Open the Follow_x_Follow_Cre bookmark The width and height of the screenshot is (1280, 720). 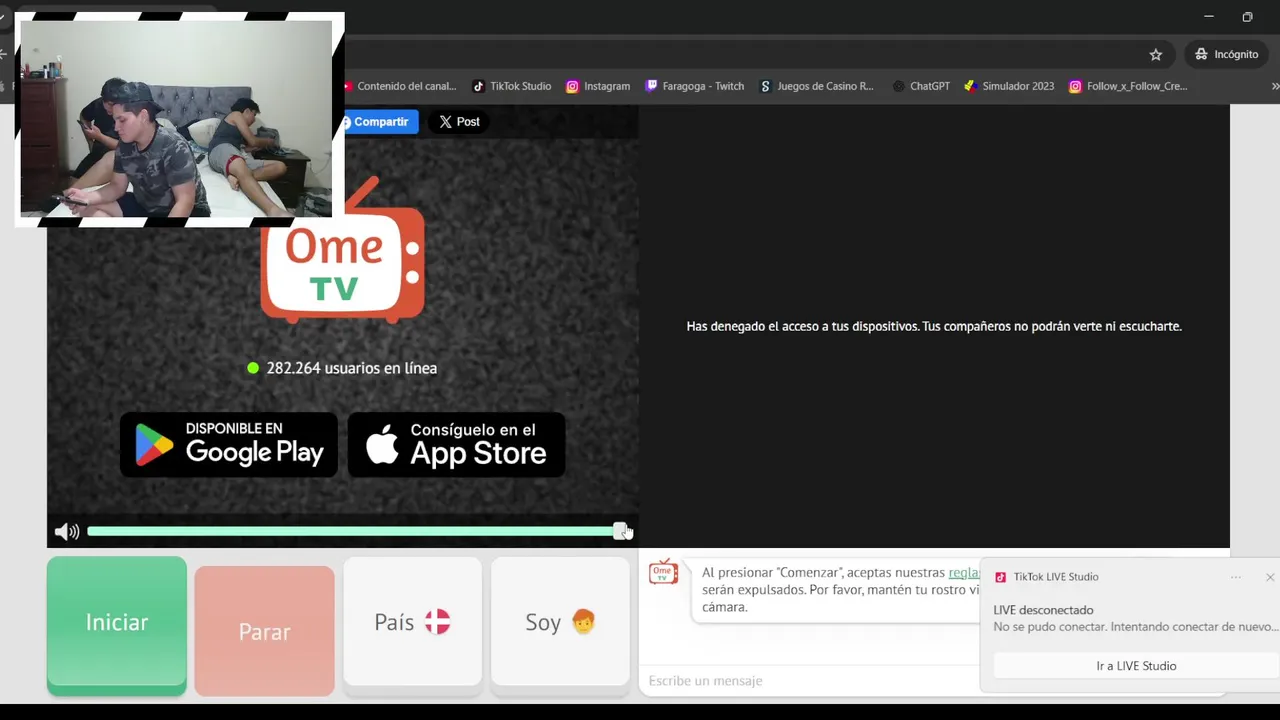tap(1128, 86)
